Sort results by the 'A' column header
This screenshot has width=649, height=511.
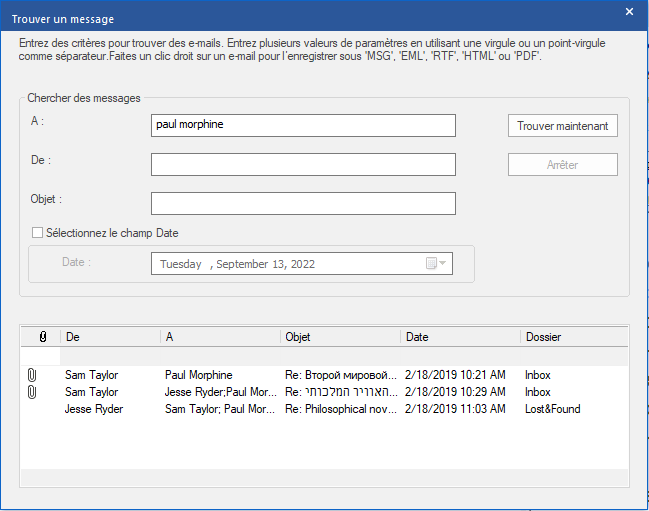click(x=220, y=337)
